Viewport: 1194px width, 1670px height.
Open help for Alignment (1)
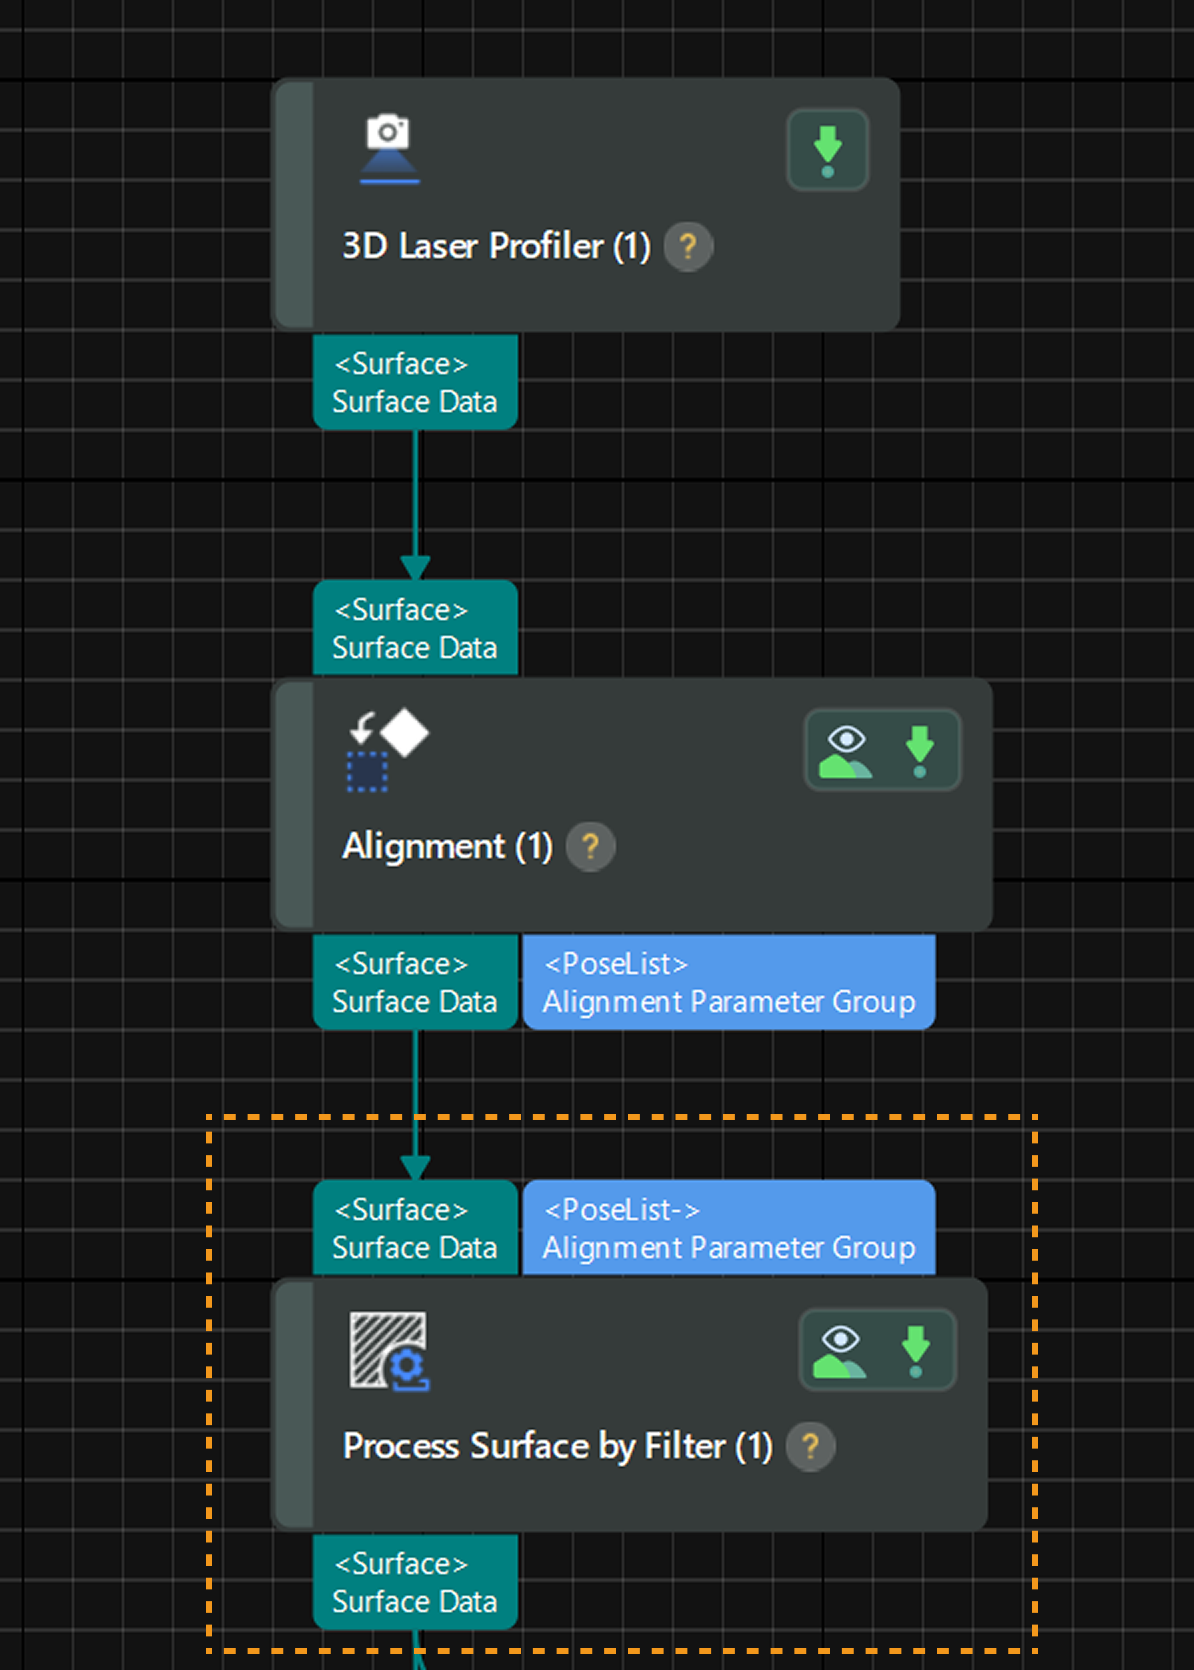pos(590,847)
